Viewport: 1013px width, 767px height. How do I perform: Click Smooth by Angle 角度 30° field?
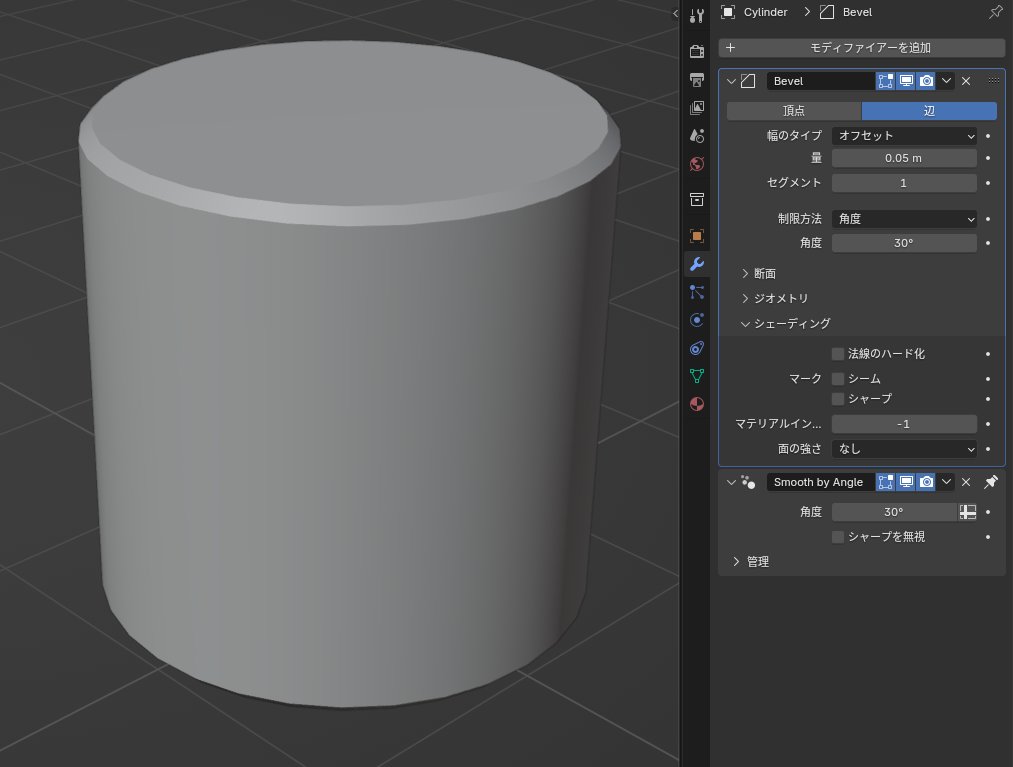[894, 512]
